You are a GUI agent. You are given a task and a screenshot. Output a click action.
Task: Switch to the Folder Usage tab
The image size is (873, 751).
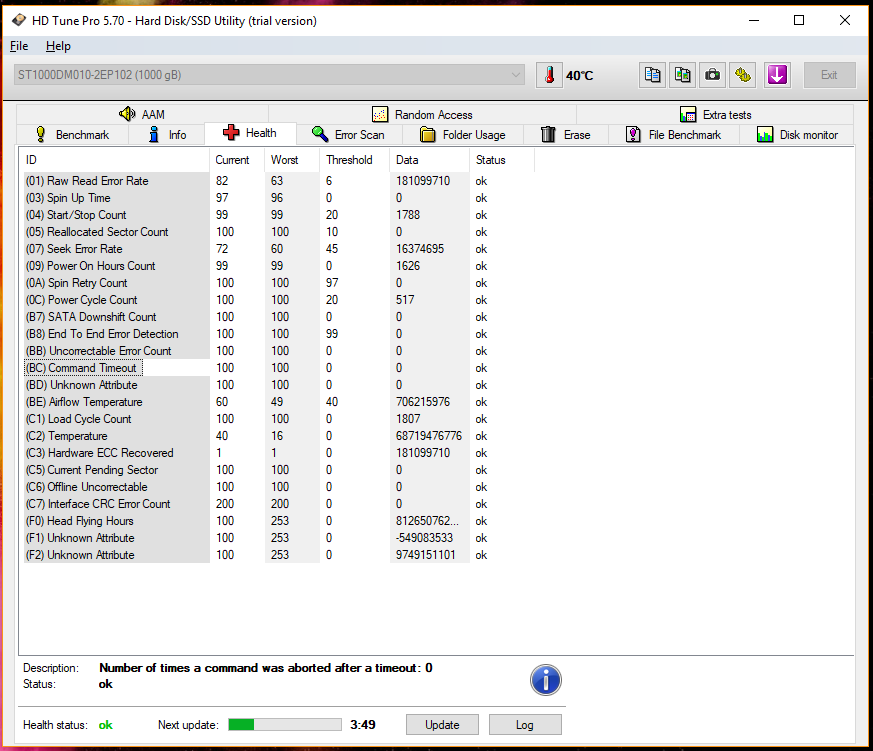point(463,135)
